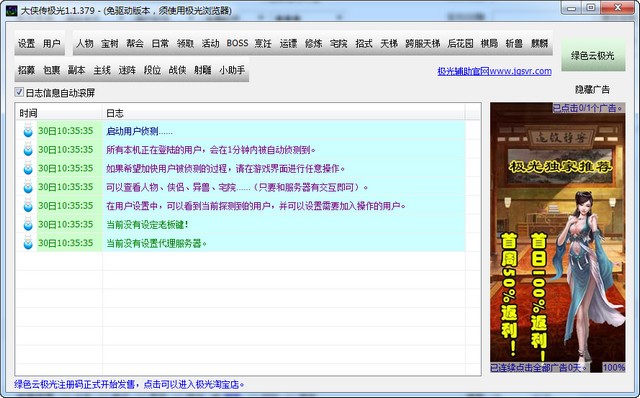Image resolution: width=640 pixels, height=398 pixels.
Task: Click the 隐藏广告 label
Action: [x=592, y=89]
